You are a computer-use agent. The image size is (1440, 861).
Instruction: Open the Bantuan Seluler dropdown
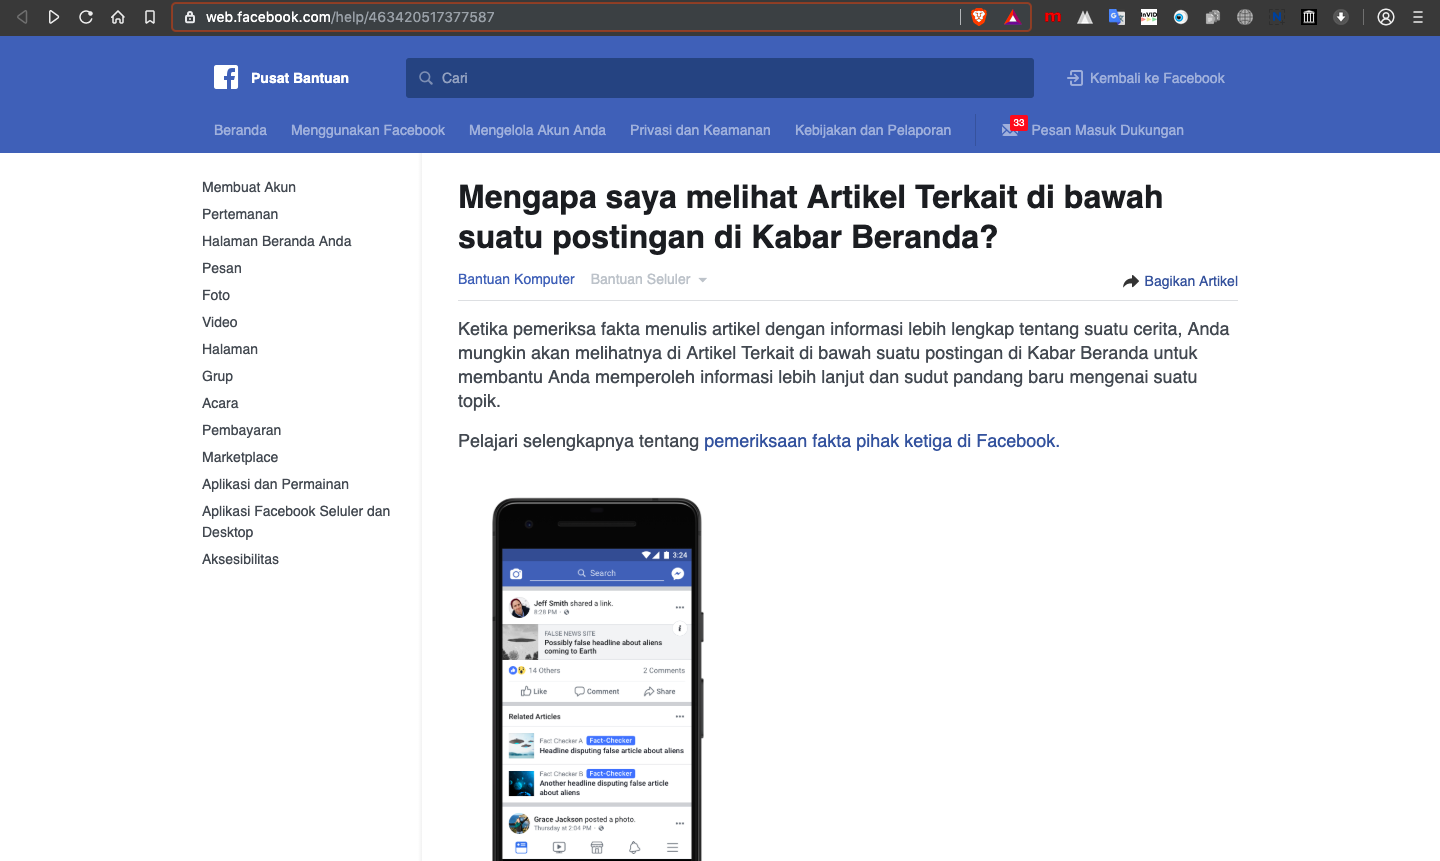point(647,279)
